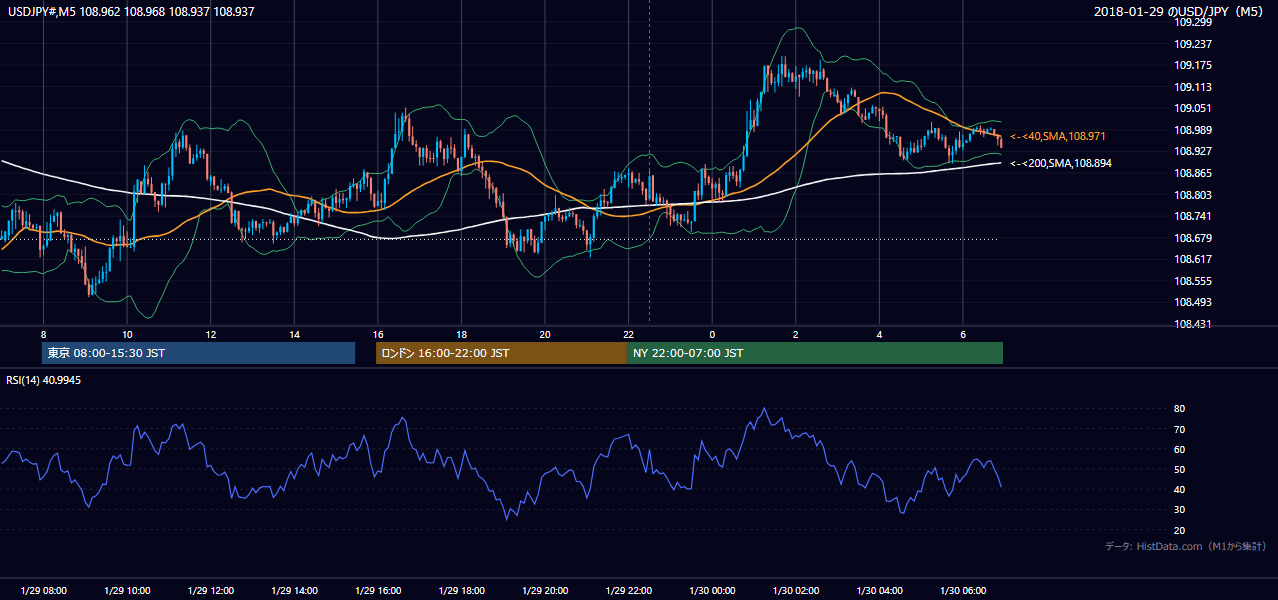Click price level 108.741 on the axis
The width and height of the screenshot is (1278, 600).
tap(1193, 216)
